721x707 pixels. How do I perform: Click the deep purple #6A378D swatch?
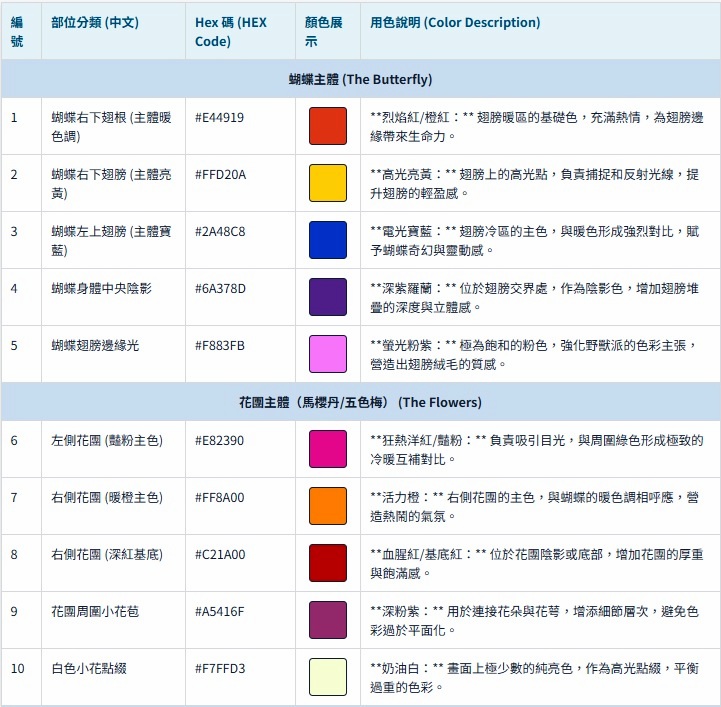pos(327,297)
